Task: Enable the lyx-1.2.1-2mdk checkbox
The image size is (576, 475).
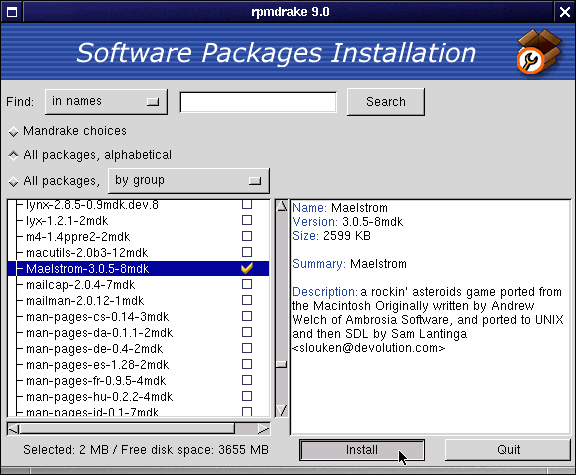Action: 247,220
